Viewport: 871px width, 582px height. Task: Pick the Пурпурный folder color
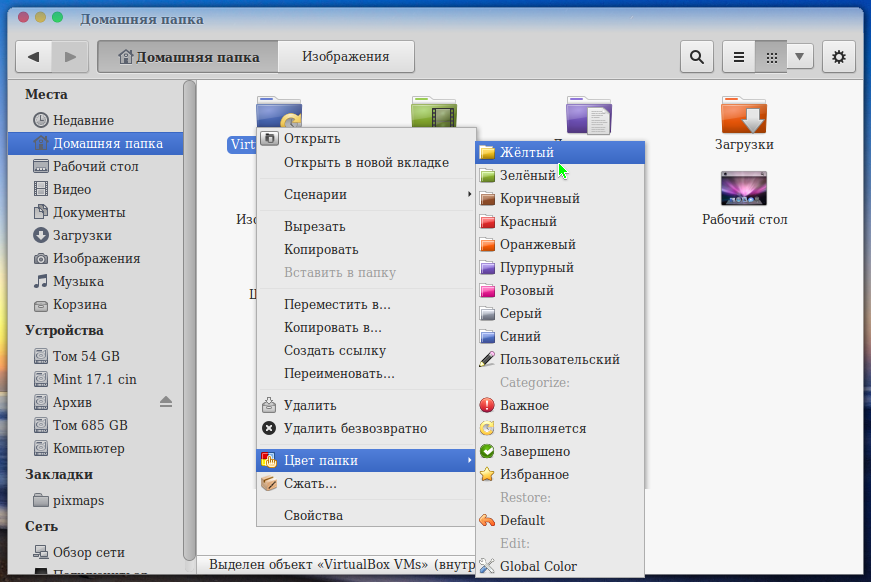[x=560, y=268]
